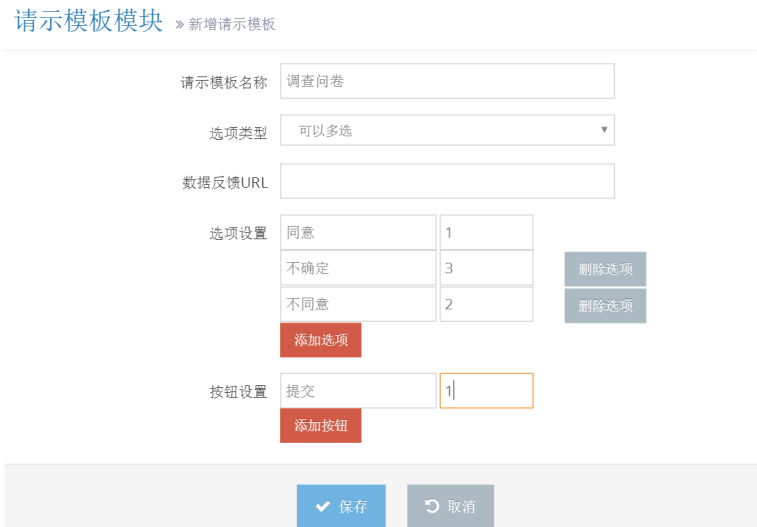This screenshot has width=757, height=527.
Task: Select the value field beside 同意
Action: tap(486, 232)
